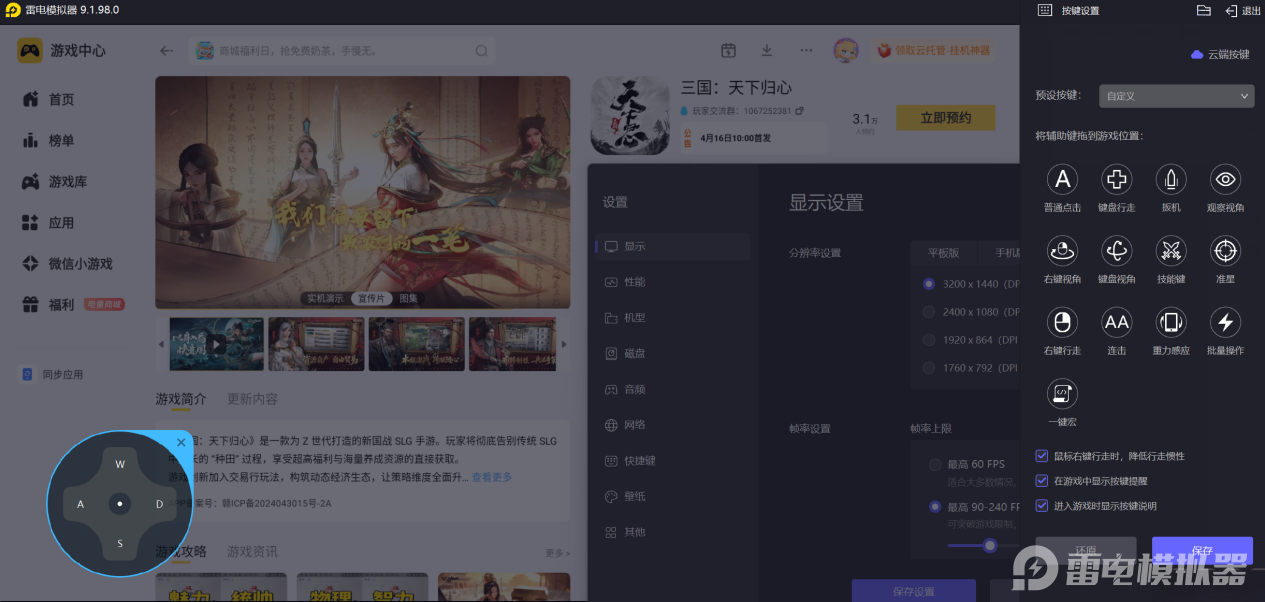Select the 扳机 trigger key icon
Image resolution: width=1265 pixels, height=602 pixels.
pyautogui.click(x=1171, y=180)
